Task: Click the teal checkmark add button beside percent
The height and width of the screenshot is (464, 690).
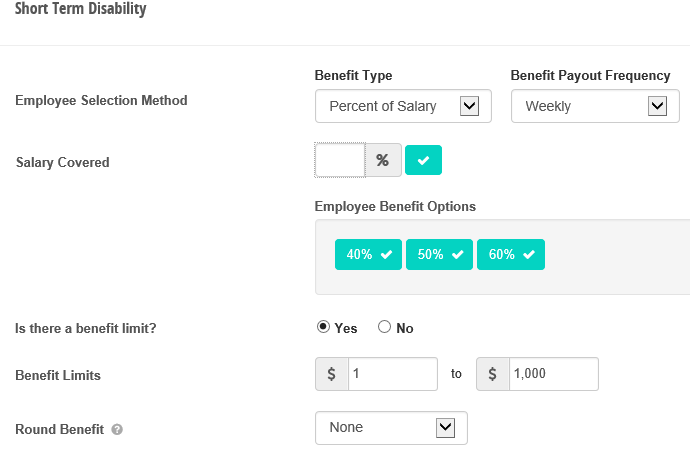Action: pos(423,160)
